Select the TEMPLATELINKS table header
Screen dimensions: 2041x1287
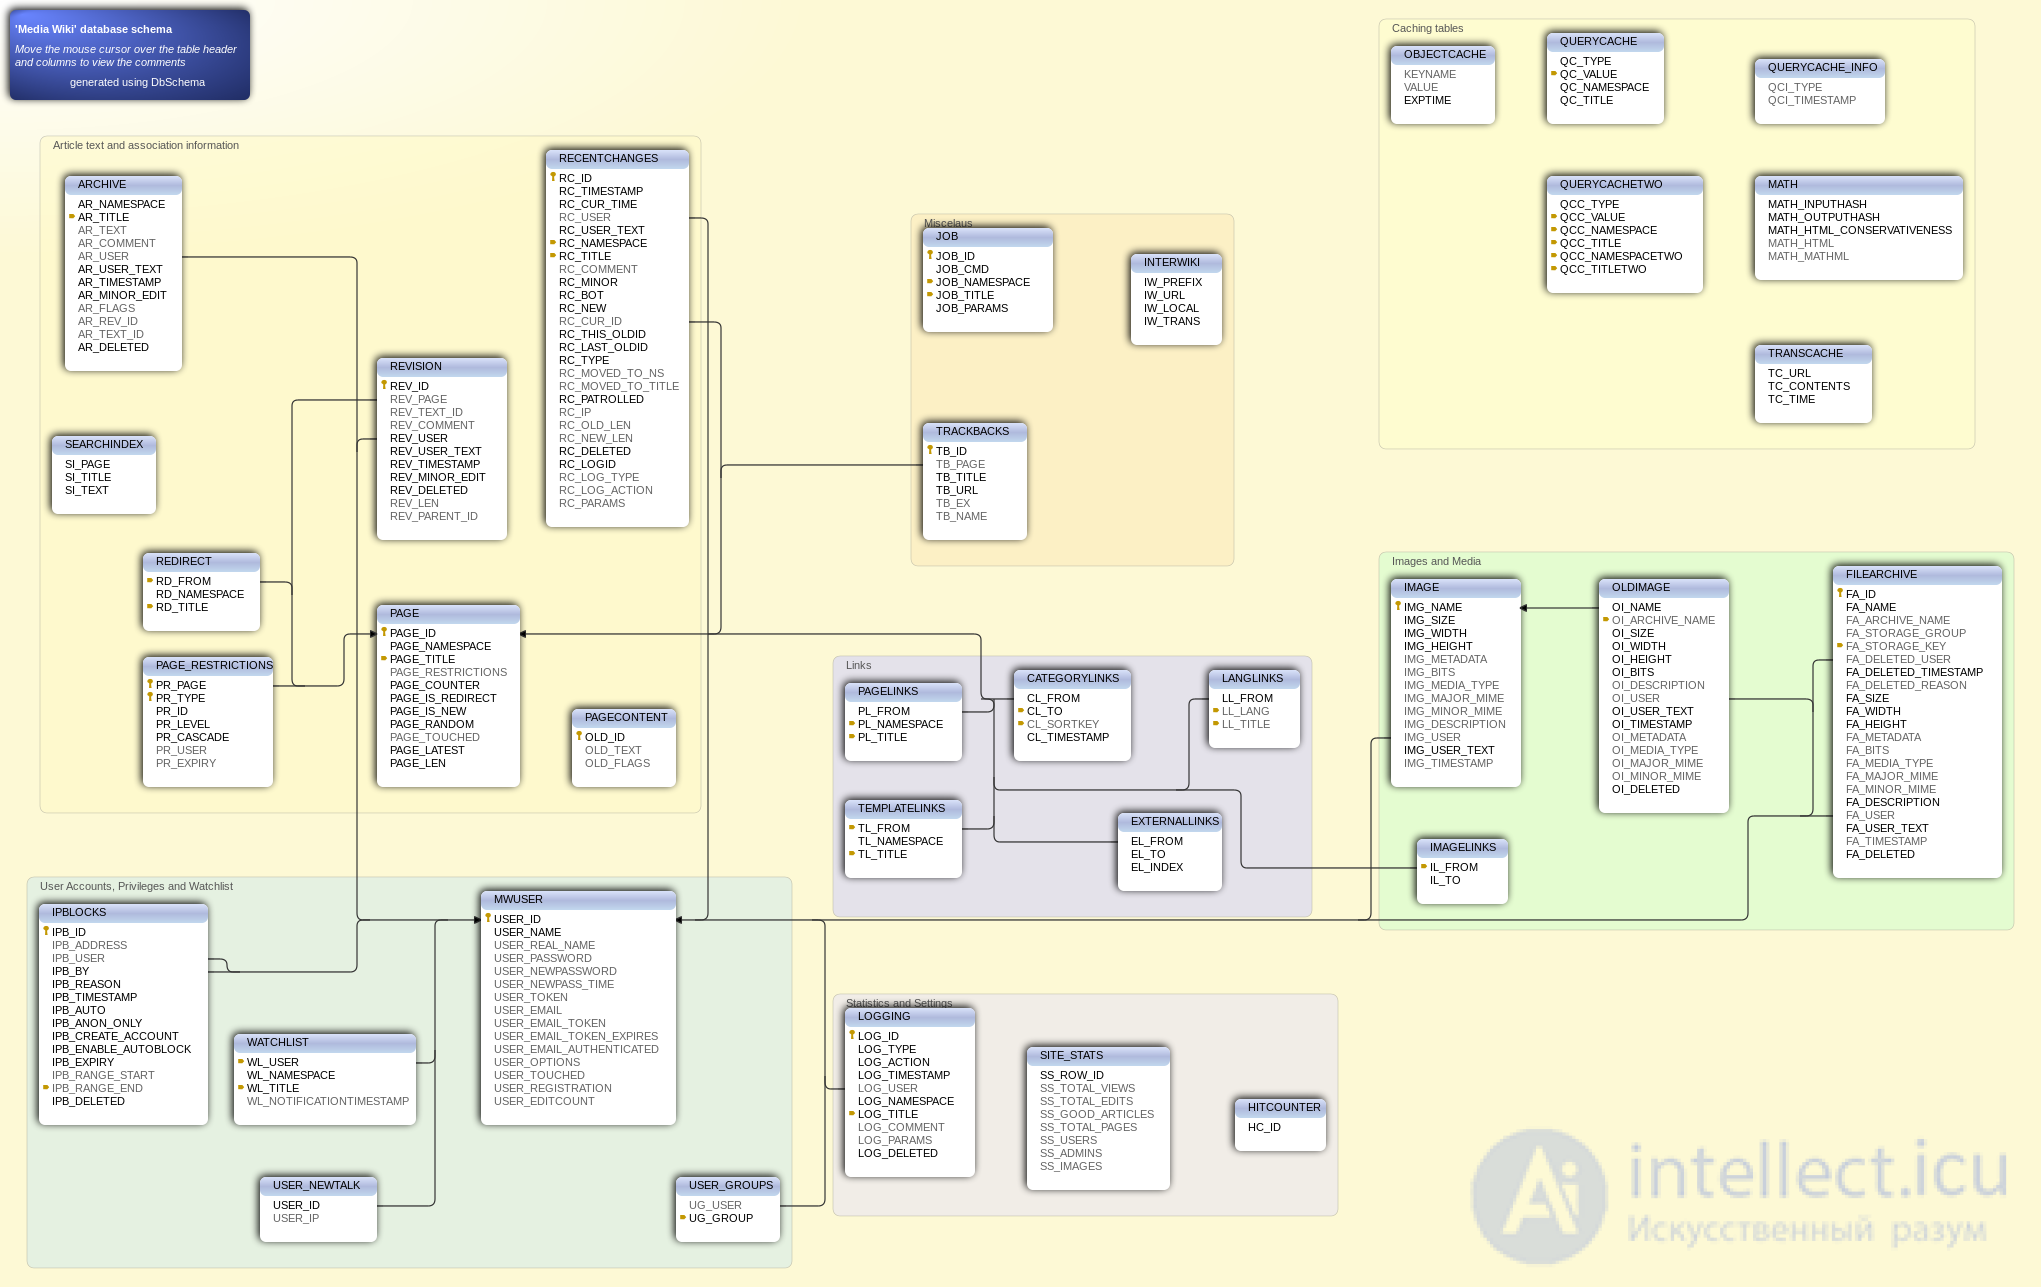point(903,808)
